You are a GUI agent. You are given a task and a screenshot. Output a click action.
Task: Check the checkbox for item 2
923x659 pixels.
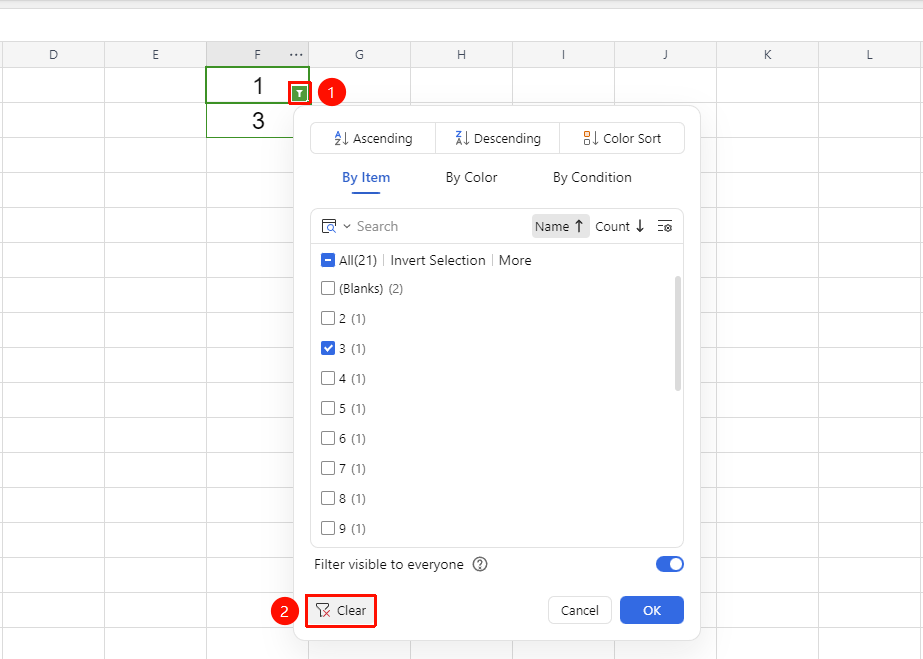(x=328, y=318)
